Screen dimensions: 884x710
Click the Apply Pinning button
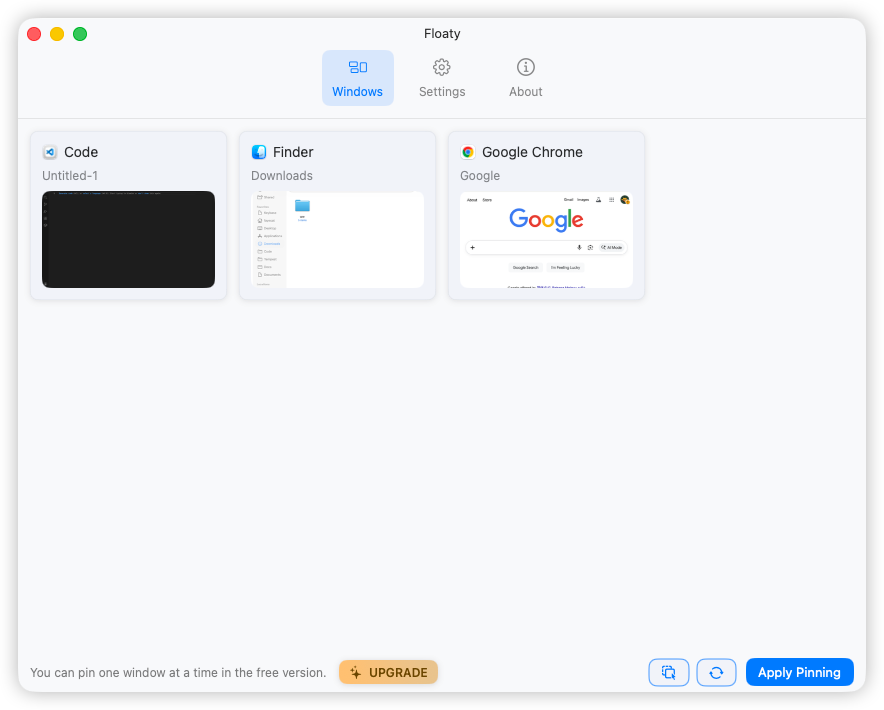pos(799,672)
